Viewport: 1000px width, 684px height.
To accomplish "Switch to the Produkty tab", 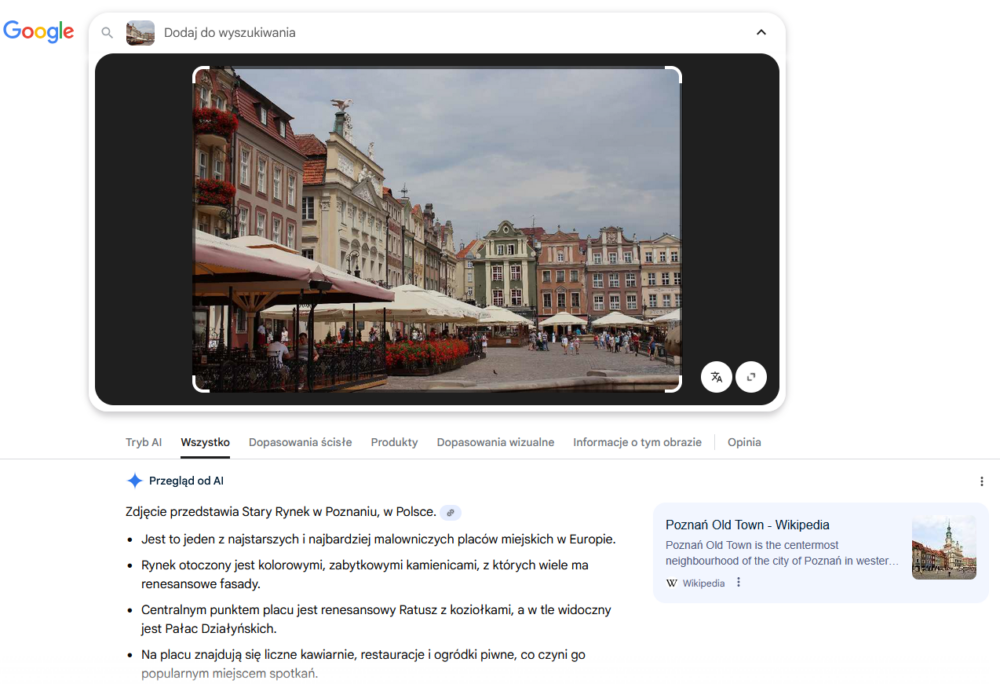I will 394,442.
